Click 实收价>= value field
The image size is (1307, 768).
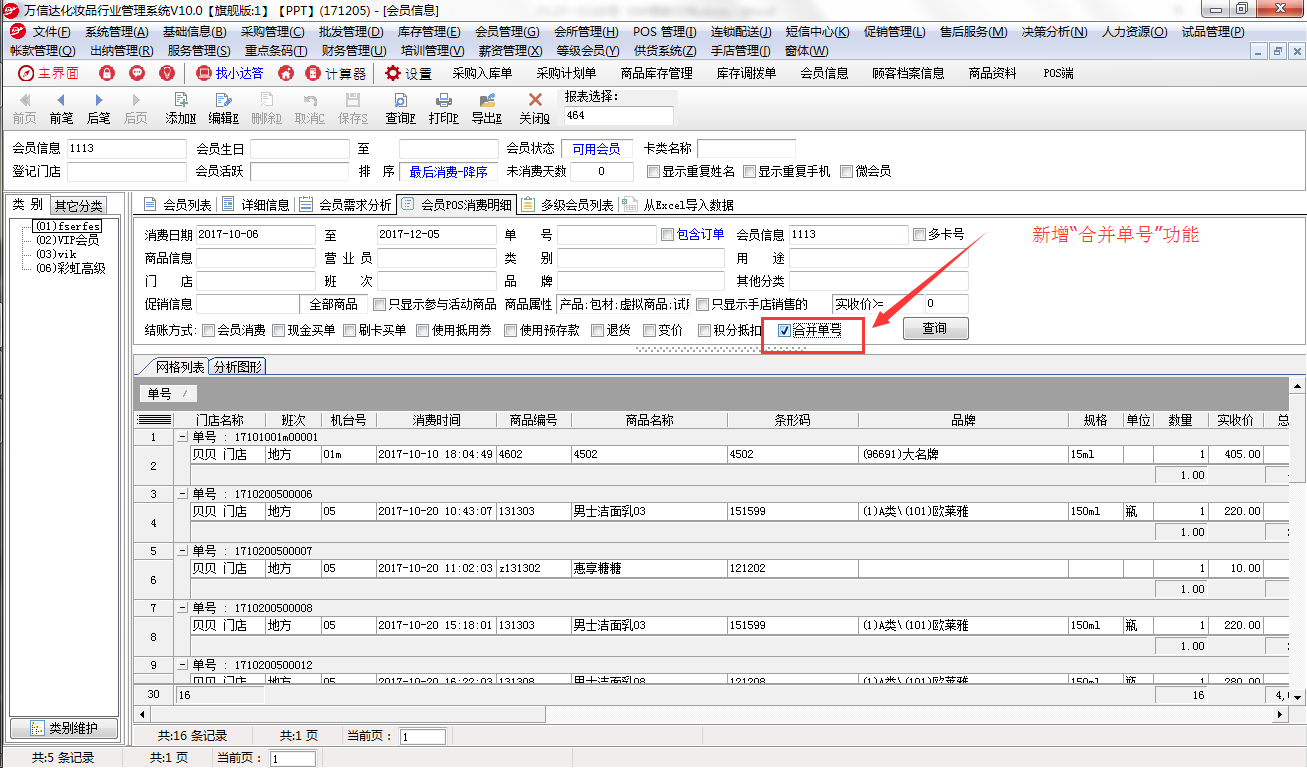click(x=944, y=304)
